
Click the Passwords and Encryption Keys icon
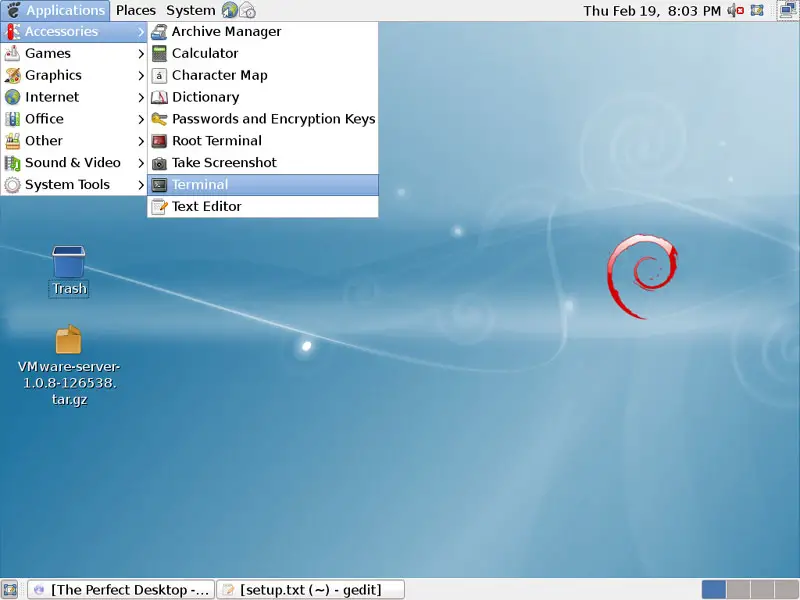pos(159,119)
